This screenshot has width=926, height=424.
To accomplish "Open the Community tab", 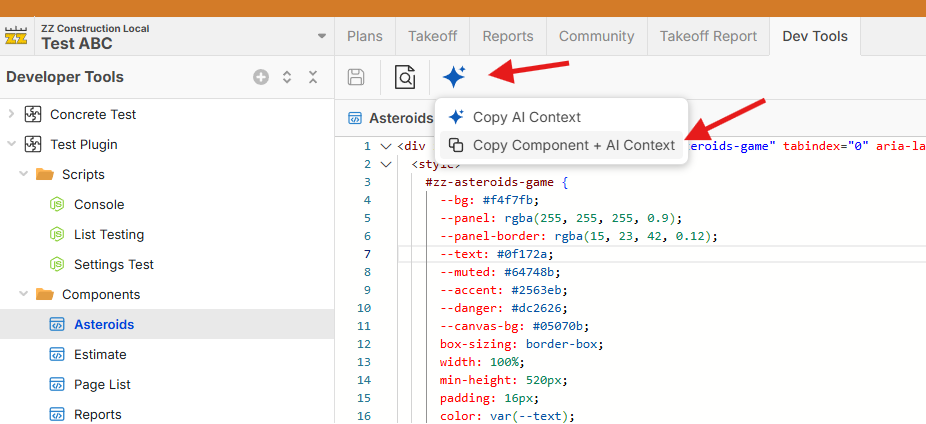I will (596, 36).
